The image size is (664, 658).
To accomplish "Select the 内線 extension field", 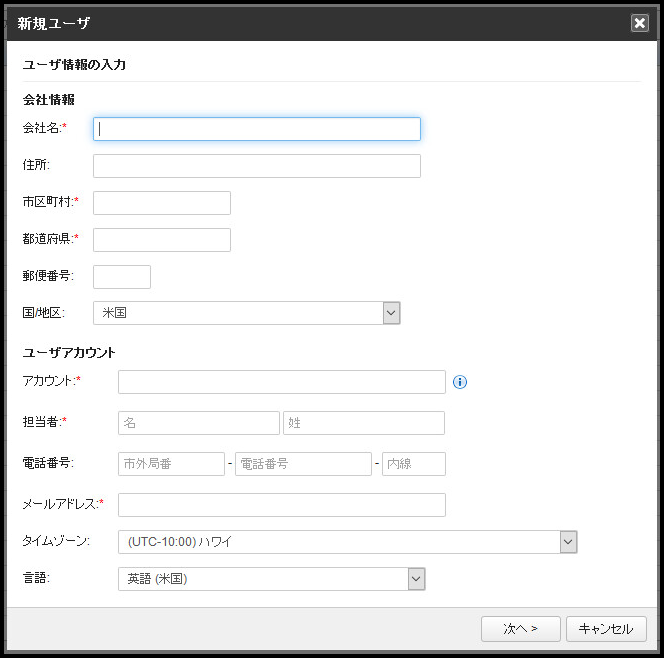I will coord(414,464).
